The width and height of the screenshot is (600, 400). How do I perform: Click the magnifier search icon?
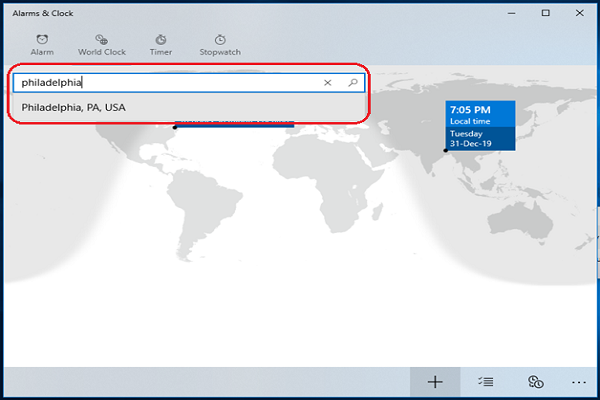tap(353, 83)
